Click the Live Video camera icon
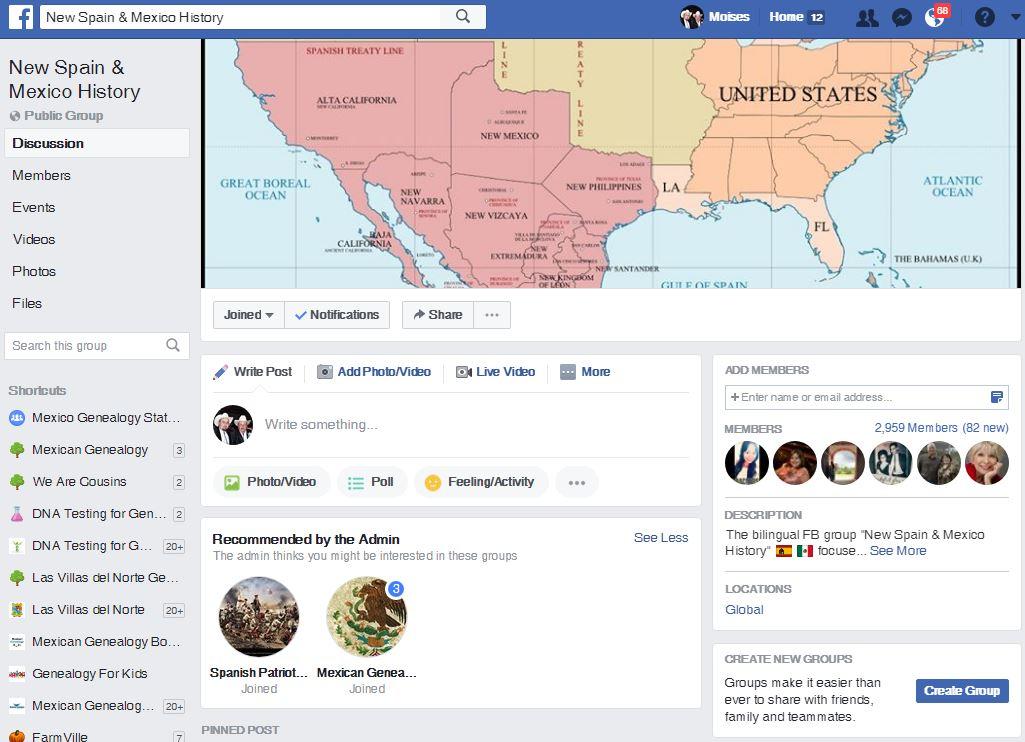1025x742 pixels. (463, 372)
